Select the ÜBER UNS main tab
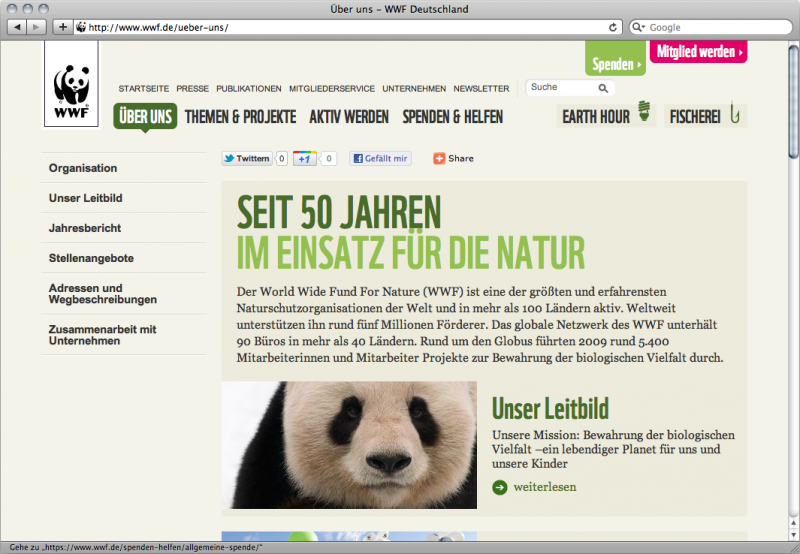Image resolution: width=800 pixels, height=554 pixels. click(x=145, y=116)
